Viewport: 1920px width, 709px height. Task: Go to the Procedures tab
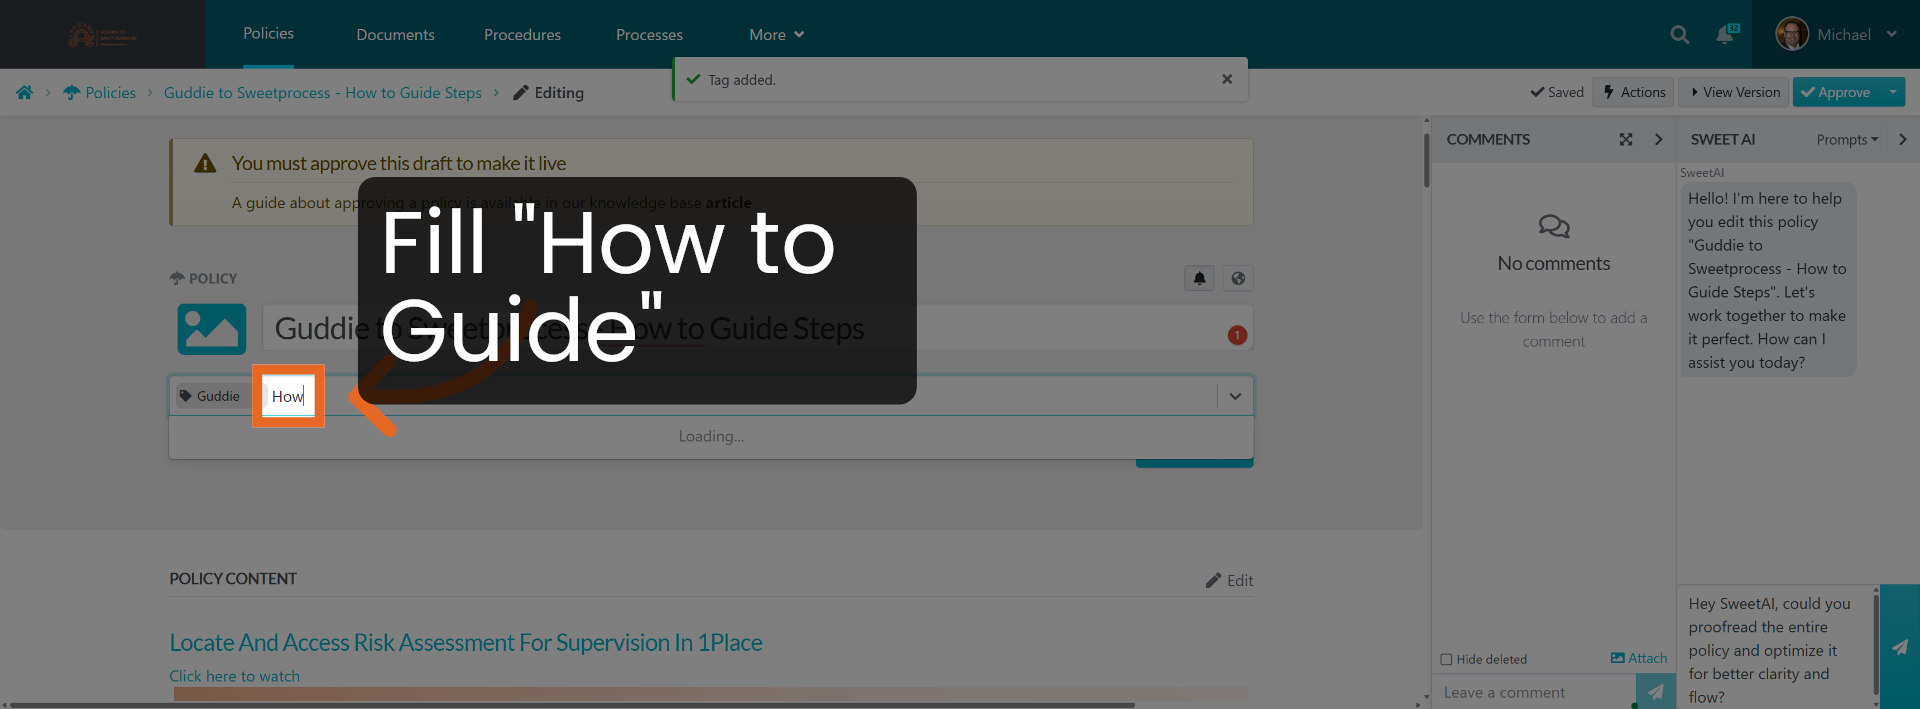click(x=523, y=35)
